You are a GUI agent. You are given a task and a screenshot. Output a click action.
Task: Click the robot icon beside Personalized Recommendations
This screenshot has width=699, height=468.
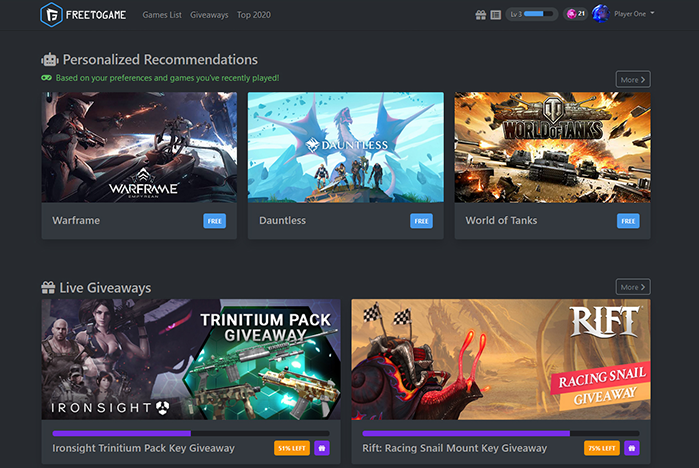[x=50, y=60]
